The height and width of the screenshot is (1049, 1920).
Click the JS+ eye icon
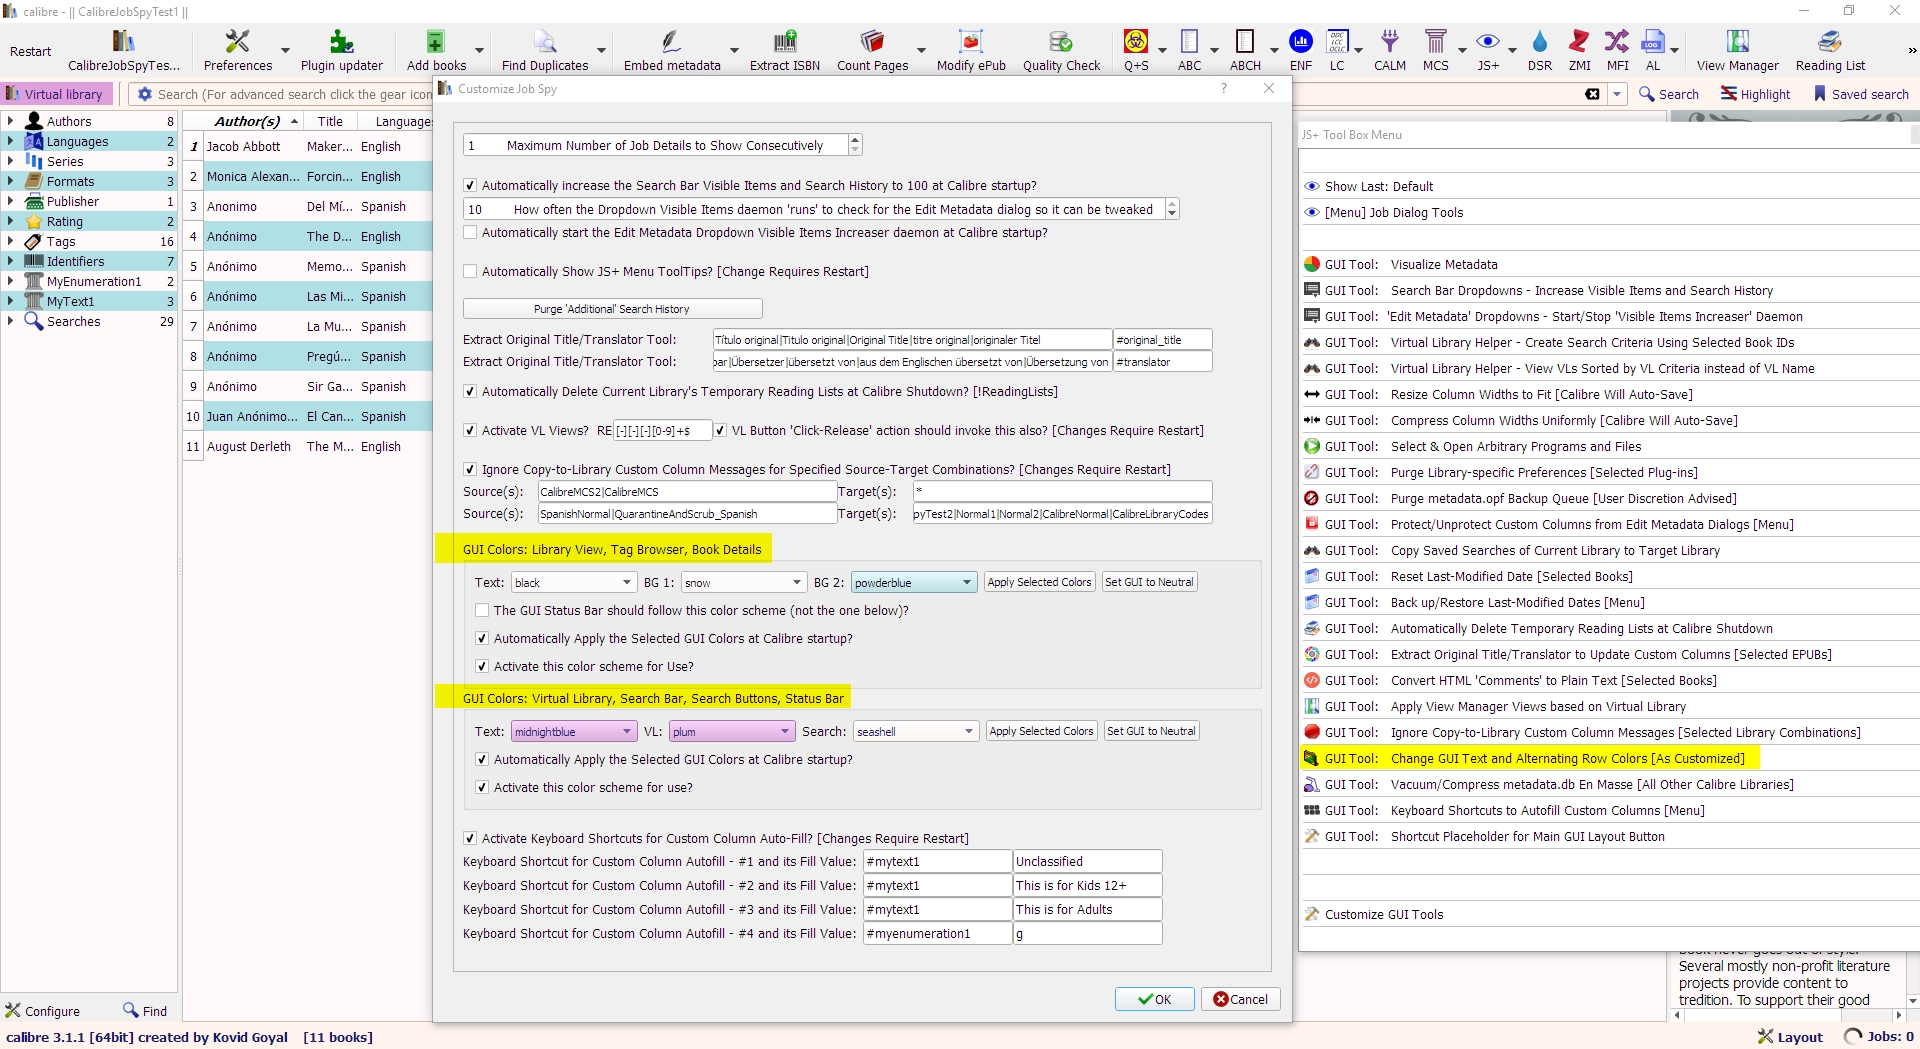(1488, 50)
